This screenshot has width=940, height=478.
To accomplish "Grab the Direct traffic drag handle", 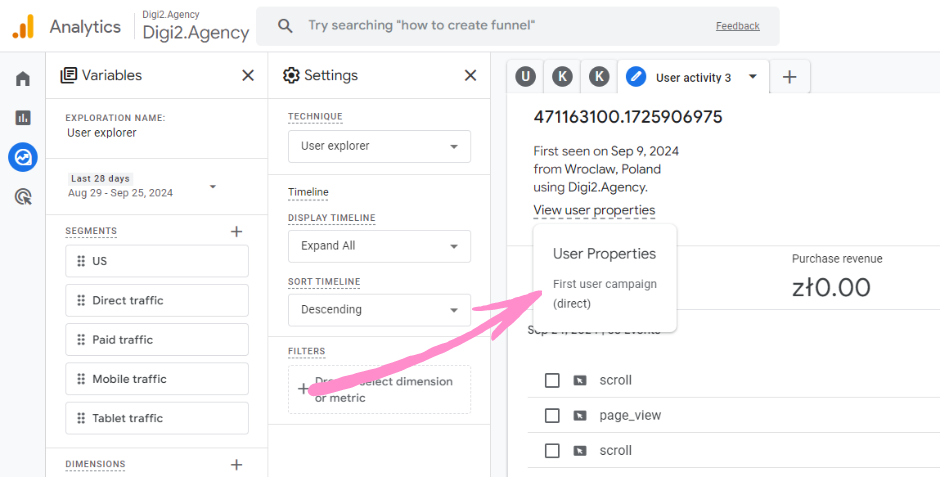I will pyautogui.click(x=81, y=300).
